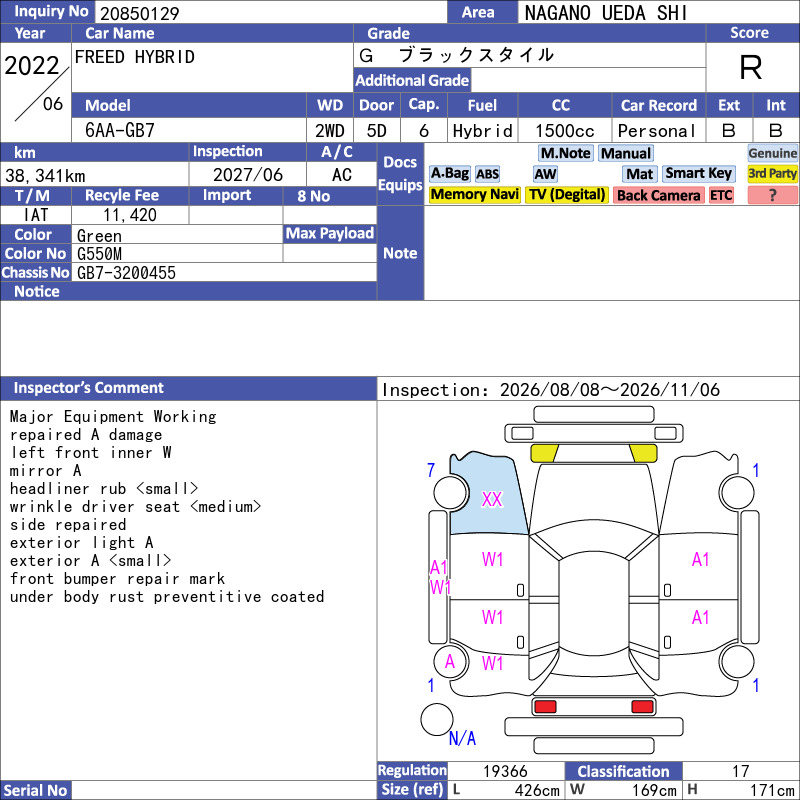This screenshot has height=800, width=800.
Task: Click the Serial No label
Action: coord(35,791)
